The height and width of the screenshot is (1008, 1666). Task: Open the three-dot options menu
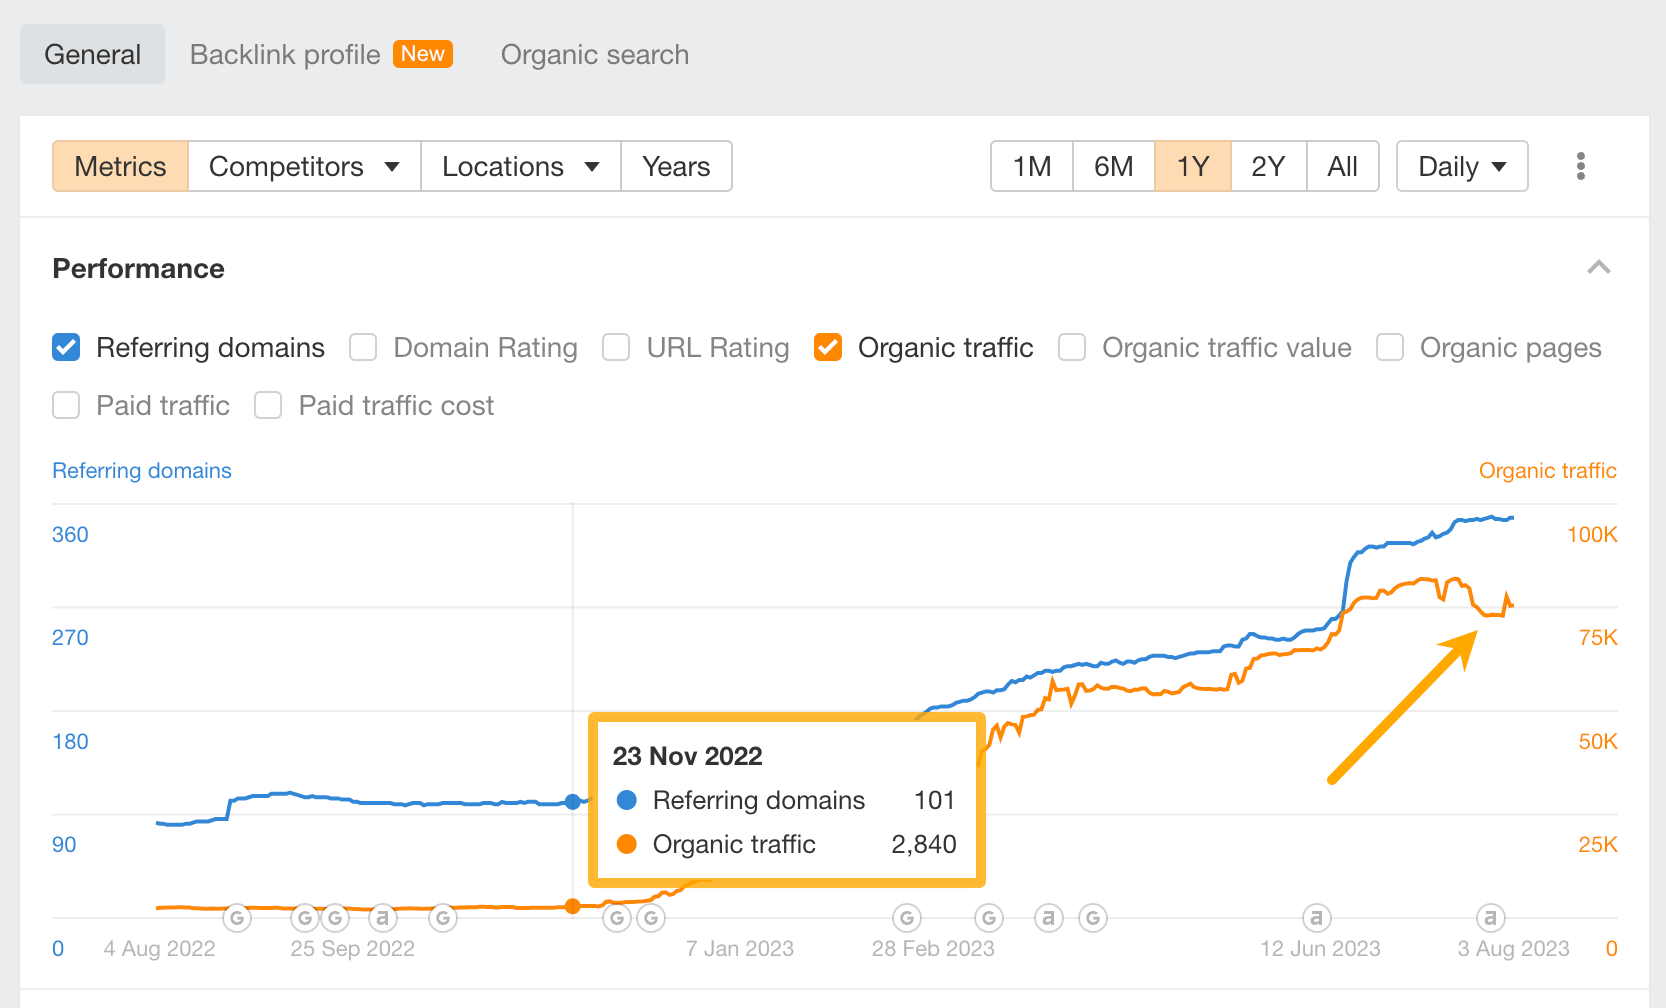(1581, 166)
